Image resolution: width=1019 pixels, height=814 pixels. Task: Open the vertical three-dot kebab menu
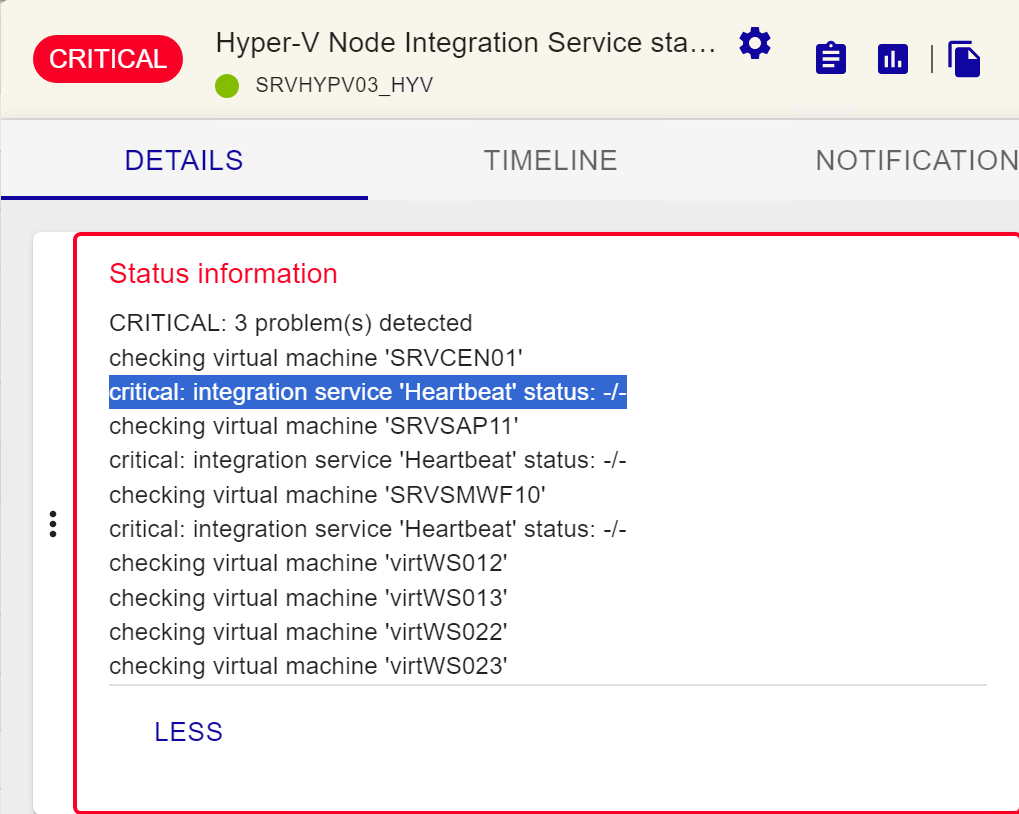coord(52,522)
